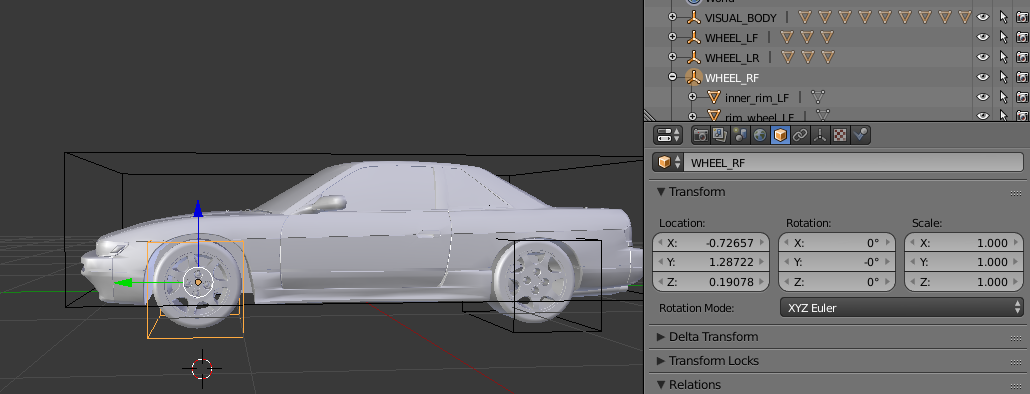Expand the Transform Locks panel
Viewport: 1030px width, 394px height.
tap(661, 361)
